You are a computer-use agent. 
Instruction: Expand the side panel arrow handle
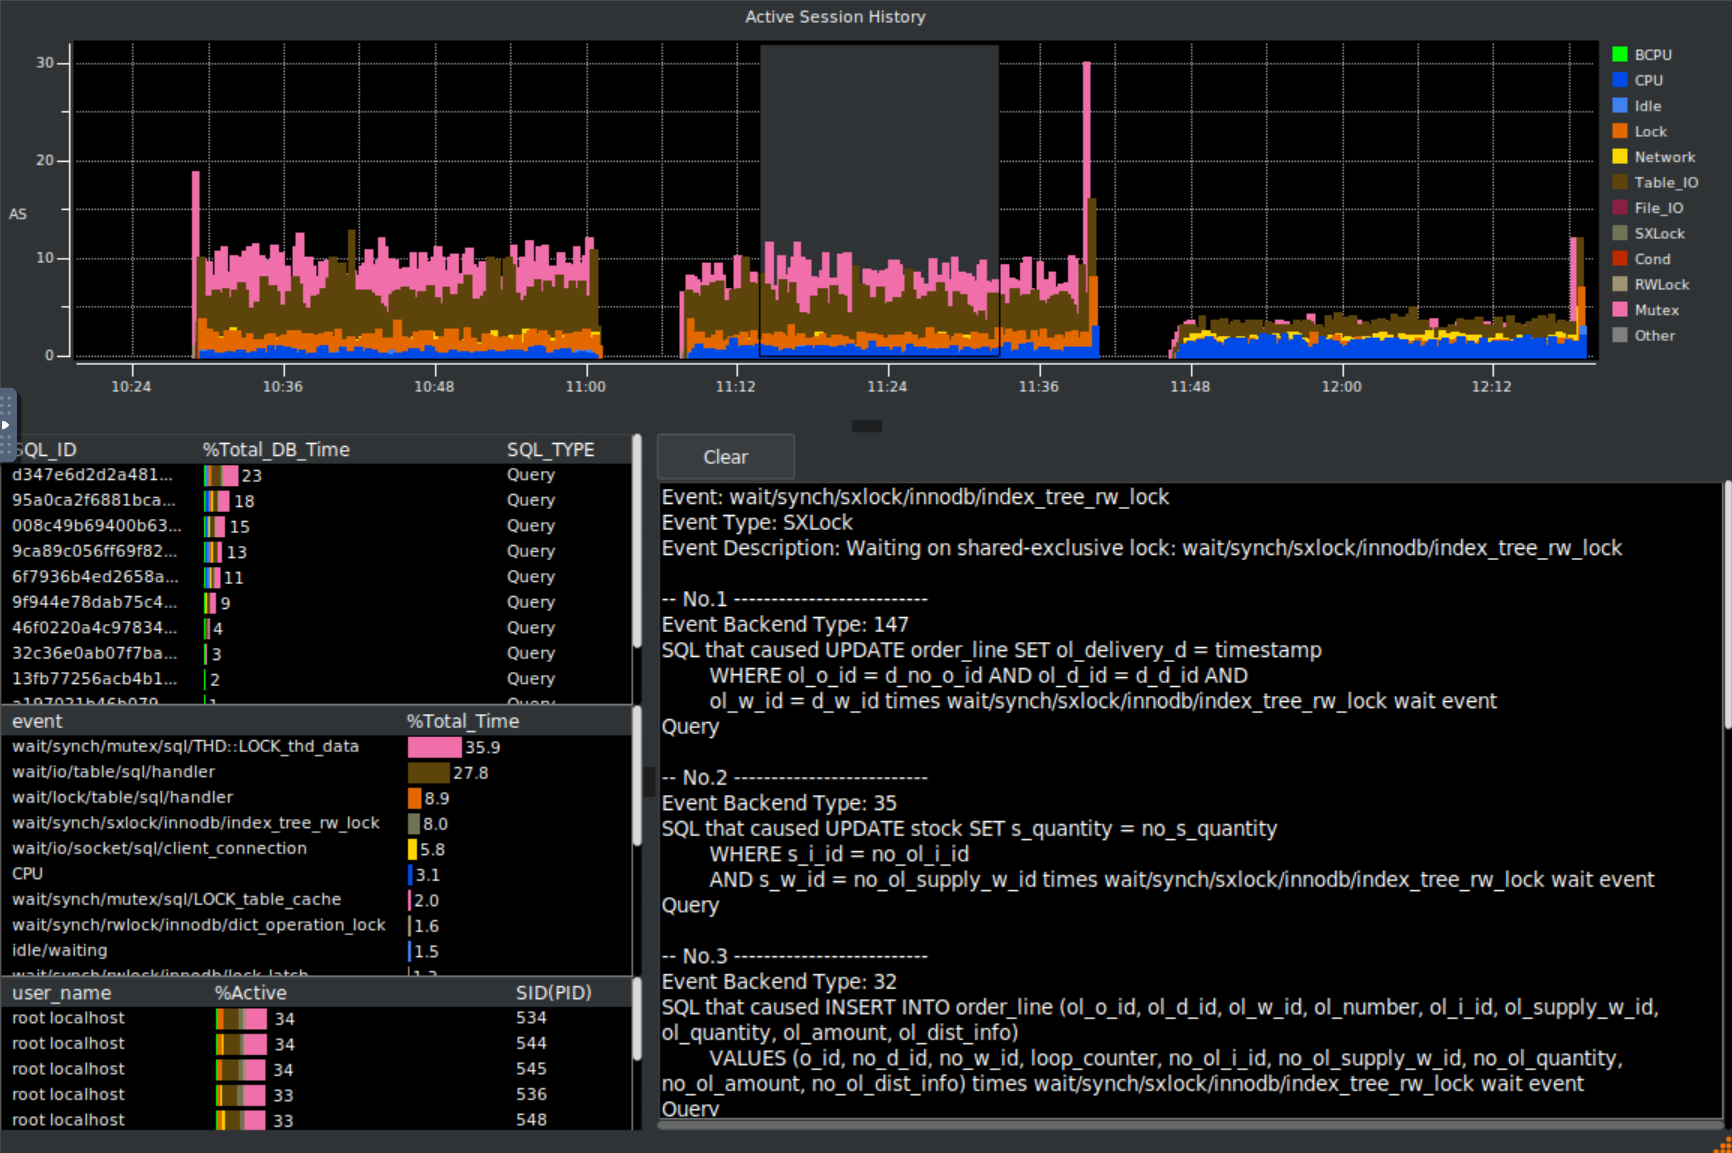[x=6, y=425]
